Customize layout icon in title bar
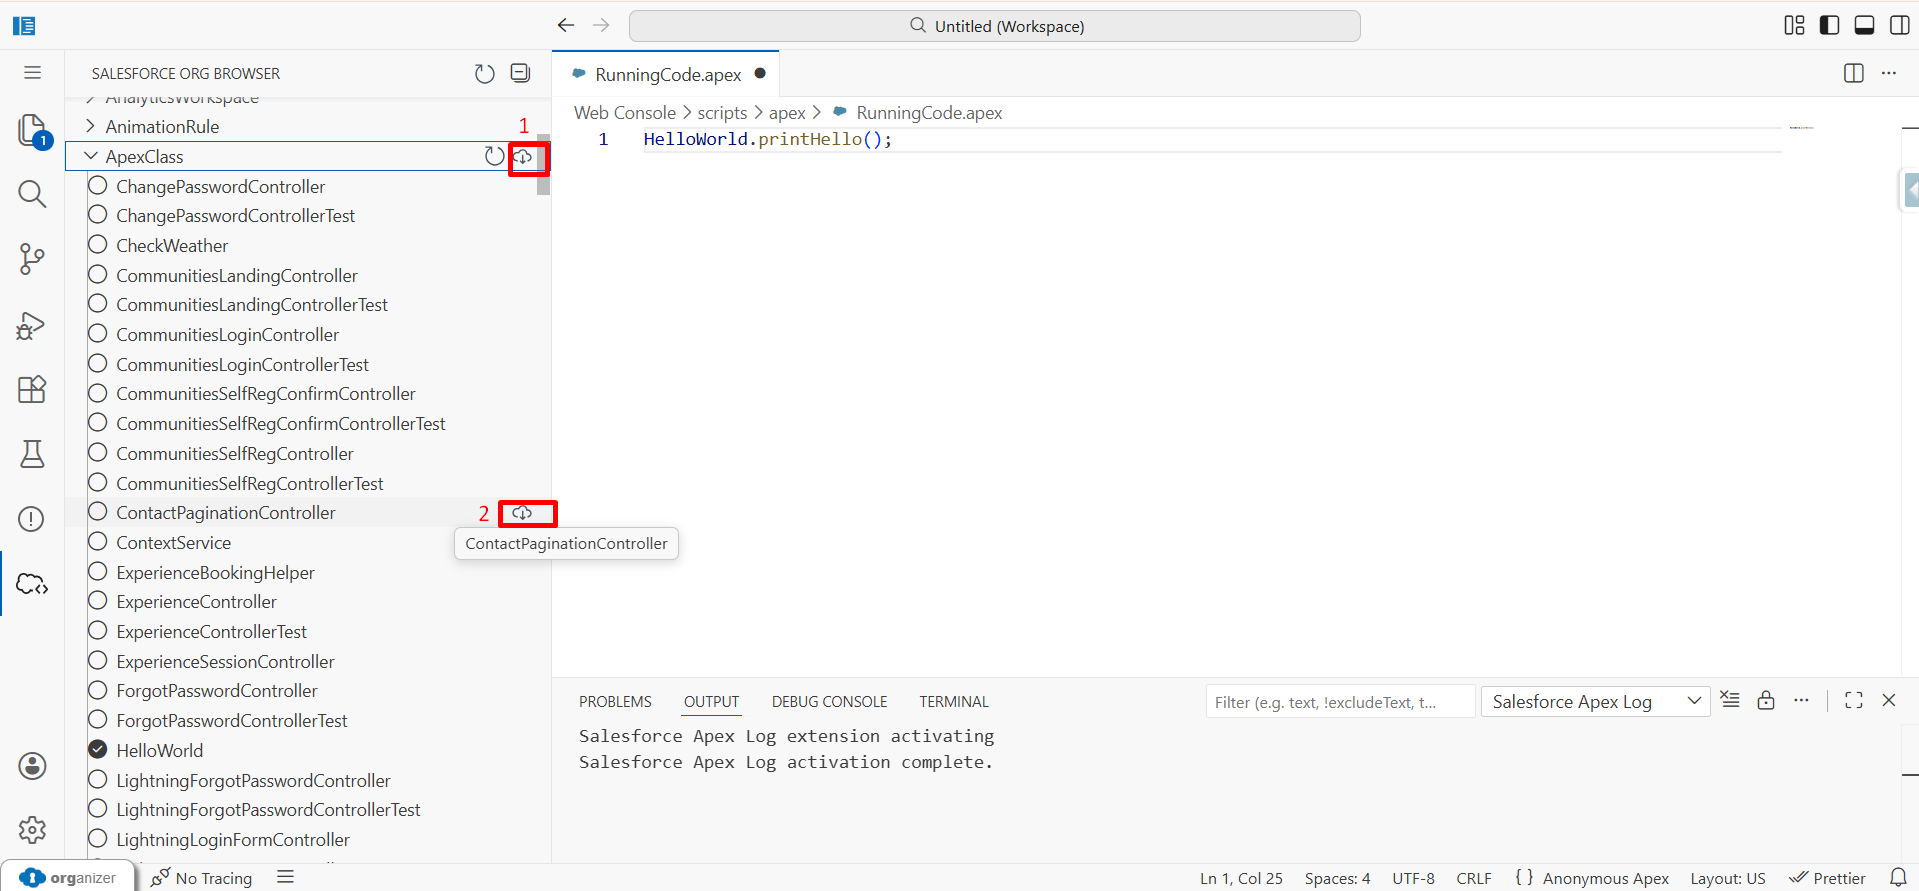The width and height of the screenshot is (1919, 891). click(x=1795, y=25)
